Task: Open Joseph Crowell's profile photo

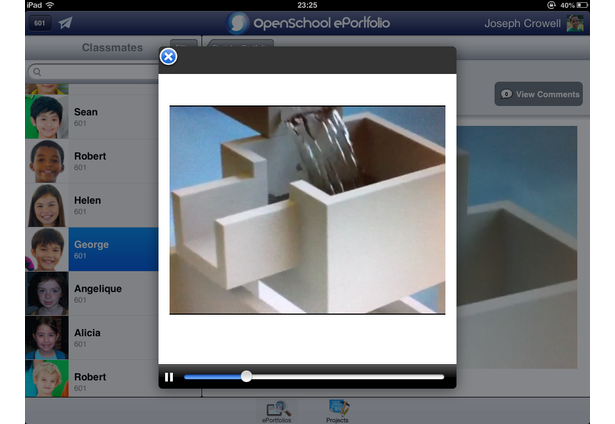Action: (575, 23)
